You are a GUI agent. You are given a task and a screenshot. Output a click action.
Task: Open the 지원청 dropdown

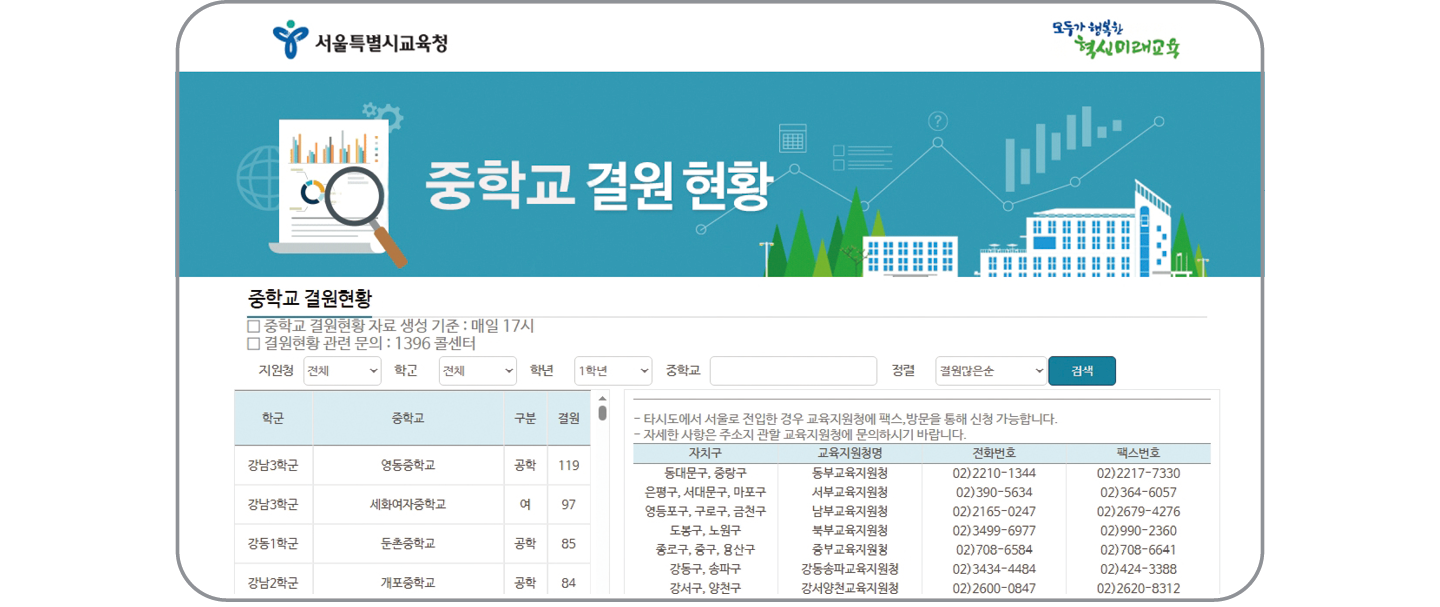342,371
